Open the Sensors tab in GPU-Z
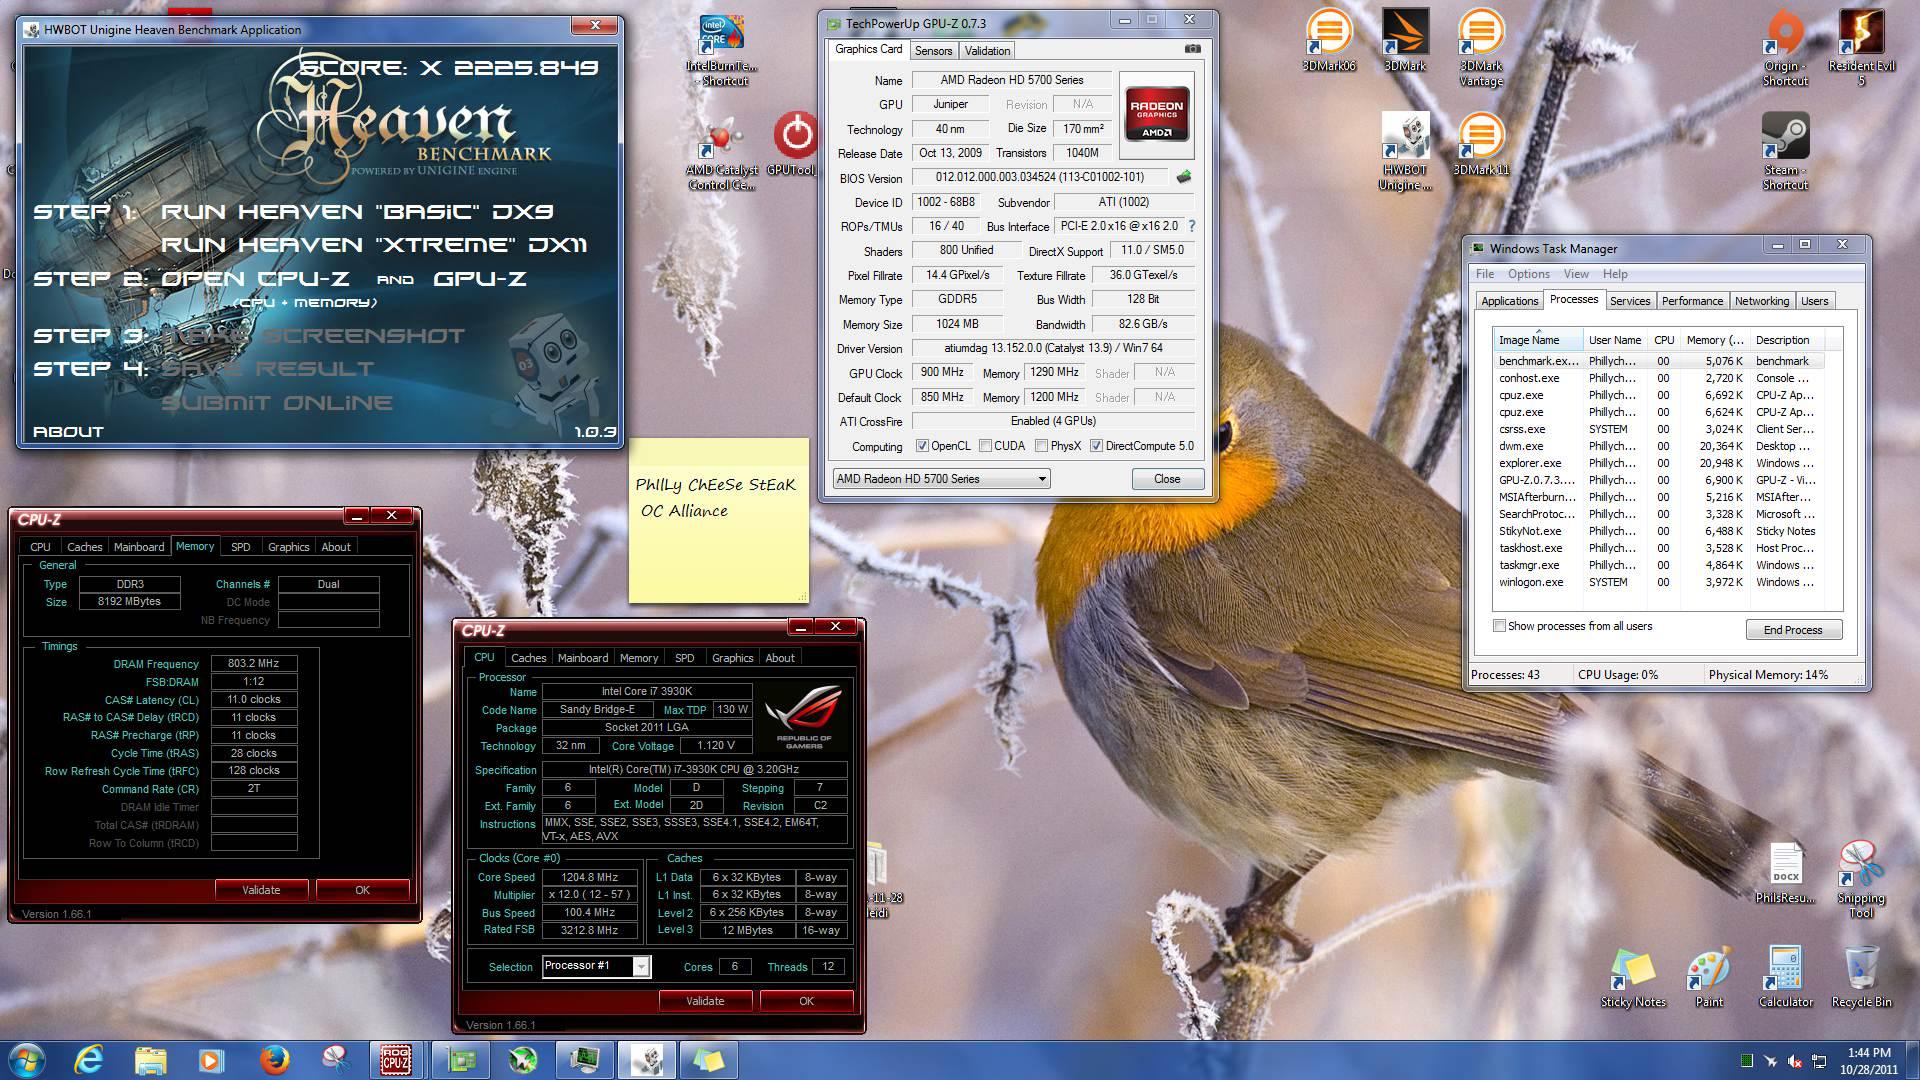This screenshot has width=1920, height=1080. tap(933, 51)
